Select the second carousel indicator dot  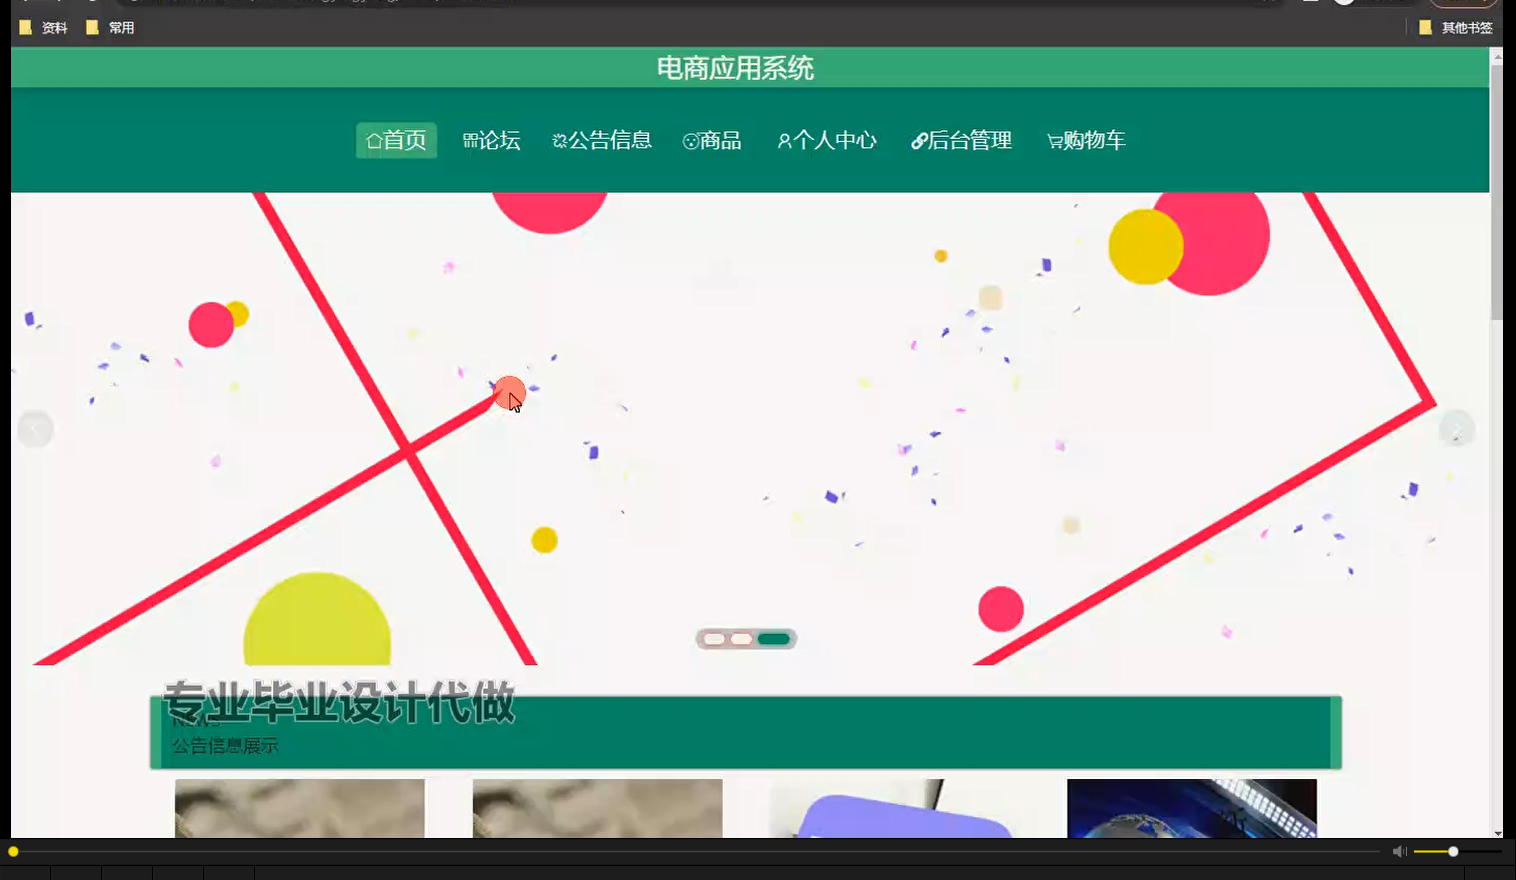tap(740, 638)
